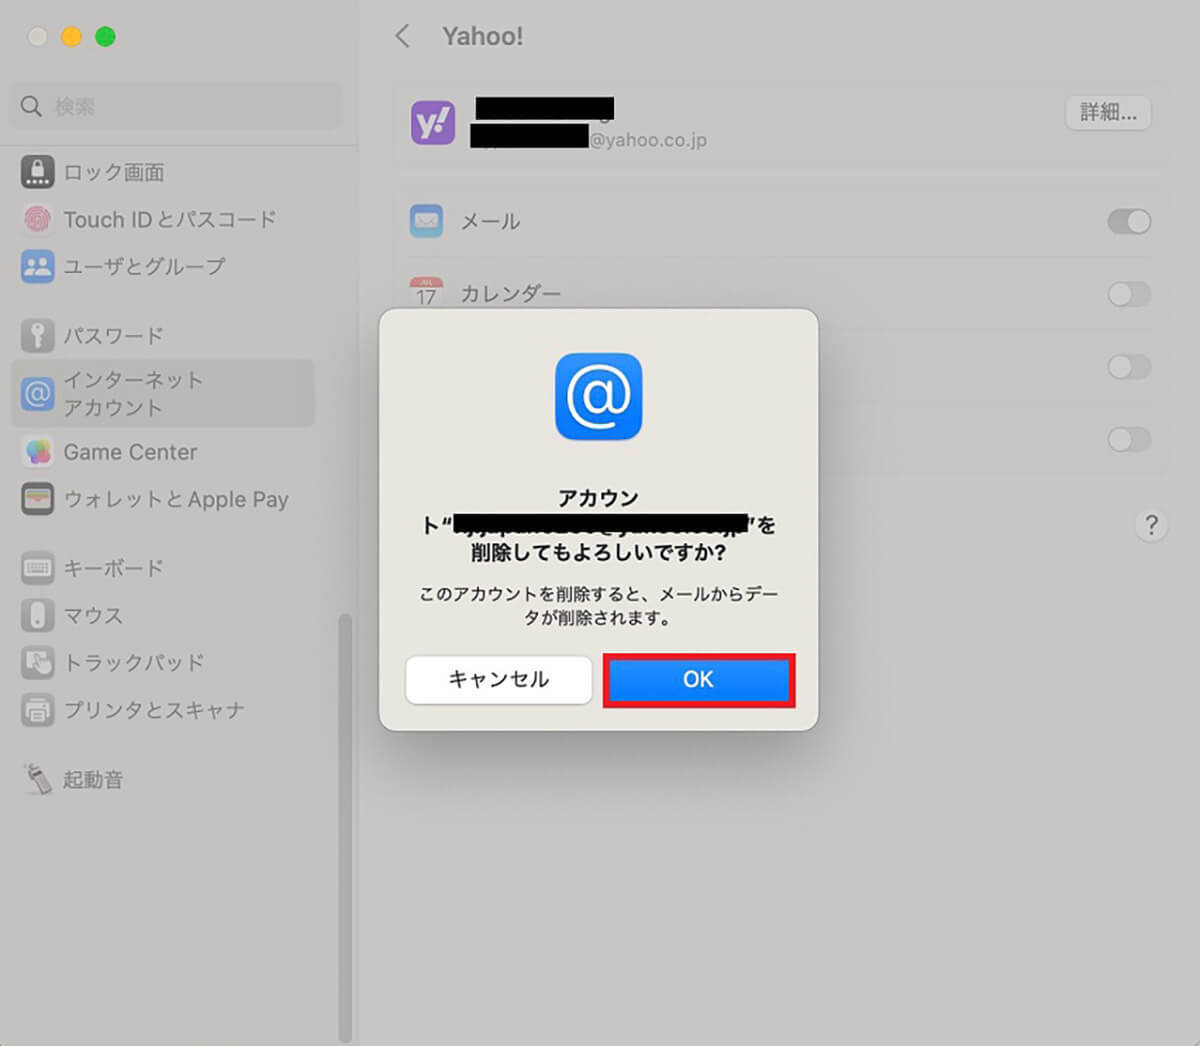This screenshot has width=1200, height=1046.
Task: Select ユーザとグループ sidebar label
Action: point(145,266)
